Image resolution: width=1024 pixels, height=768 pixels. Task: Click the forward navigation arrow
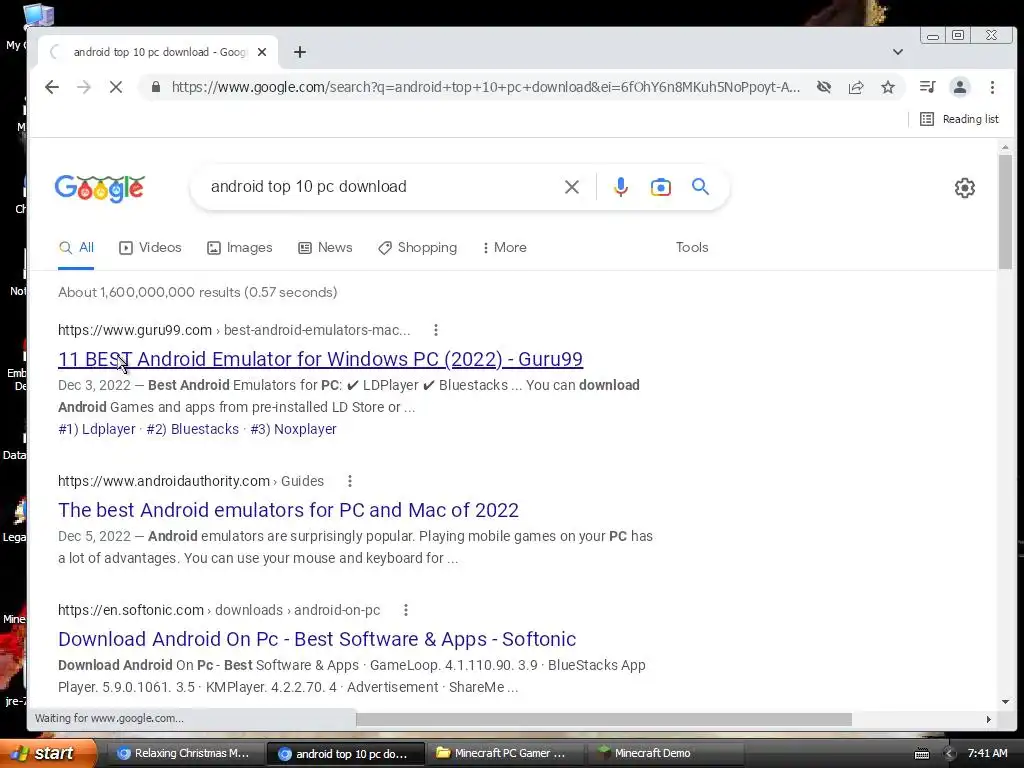tap(84, 87)
